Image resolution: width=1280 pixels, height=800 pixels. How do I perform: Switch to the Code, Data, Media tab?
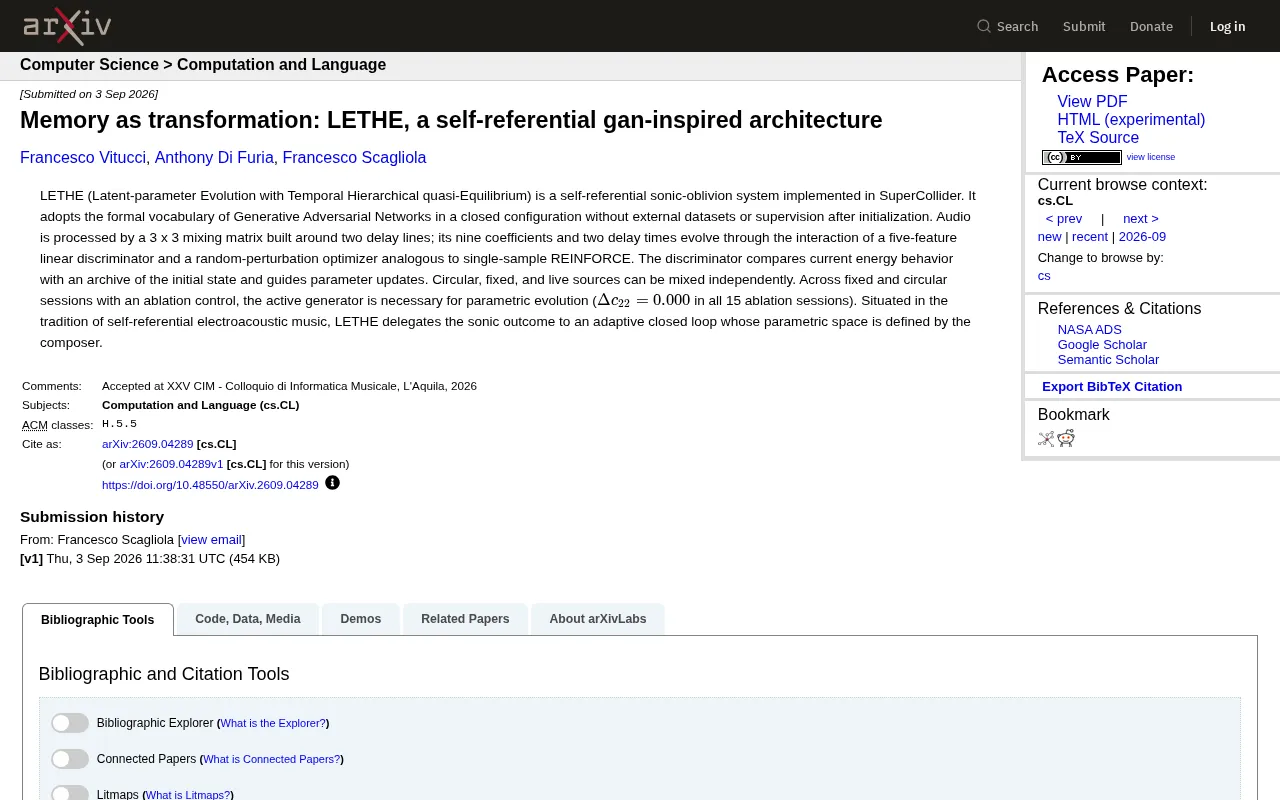(x=248, y=619)
